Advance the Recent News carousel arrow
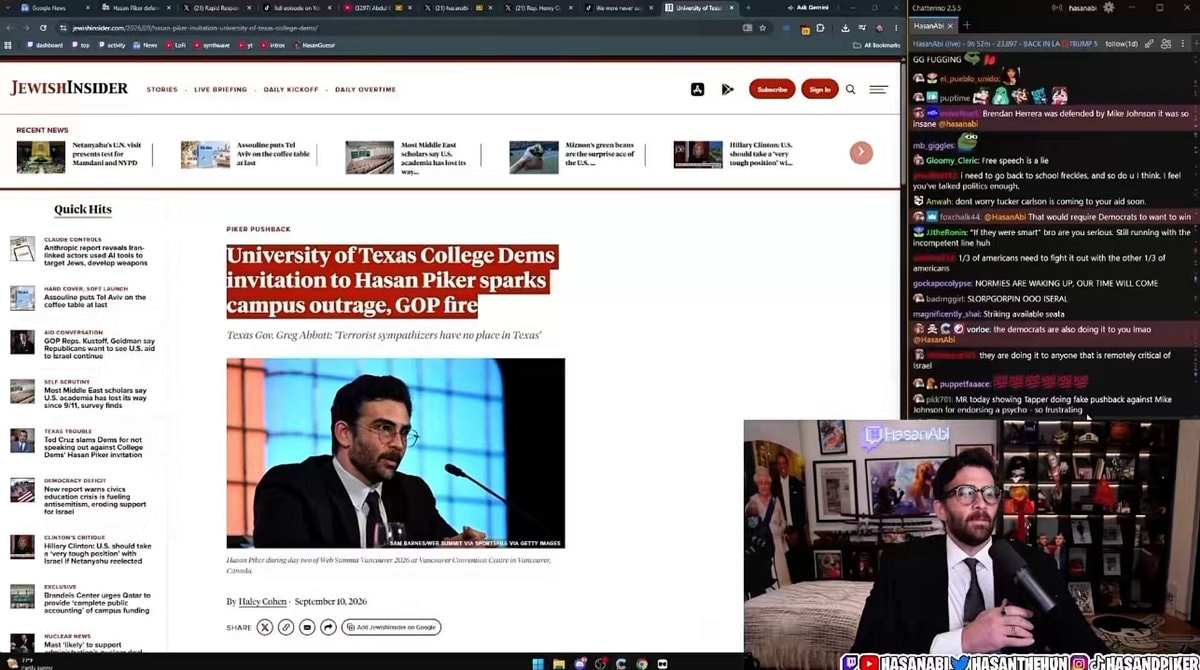The image size is (1200, 670). 861,153
